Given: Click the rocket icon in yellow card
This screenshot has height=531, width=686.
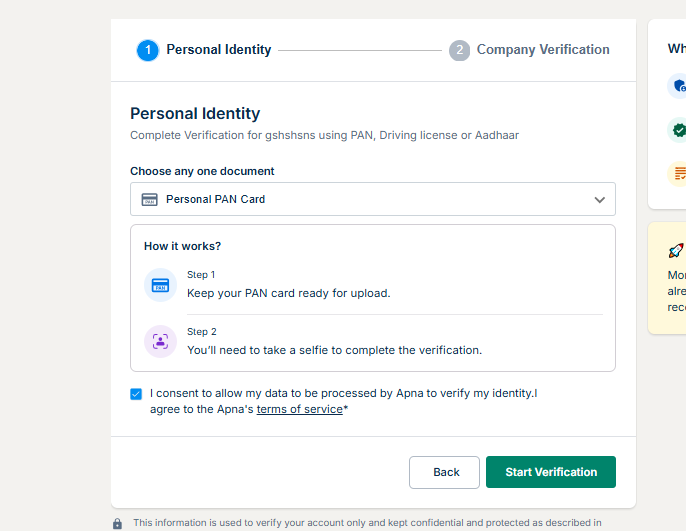Looking at the screenshot, I should [x=676, y=250].
